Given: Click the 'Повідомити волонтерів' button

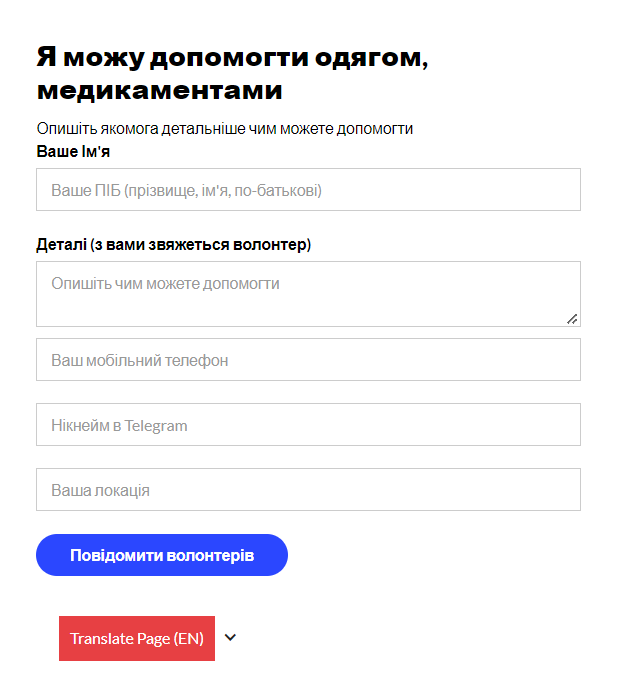Looking at the screenshot, I should point(162,555).
